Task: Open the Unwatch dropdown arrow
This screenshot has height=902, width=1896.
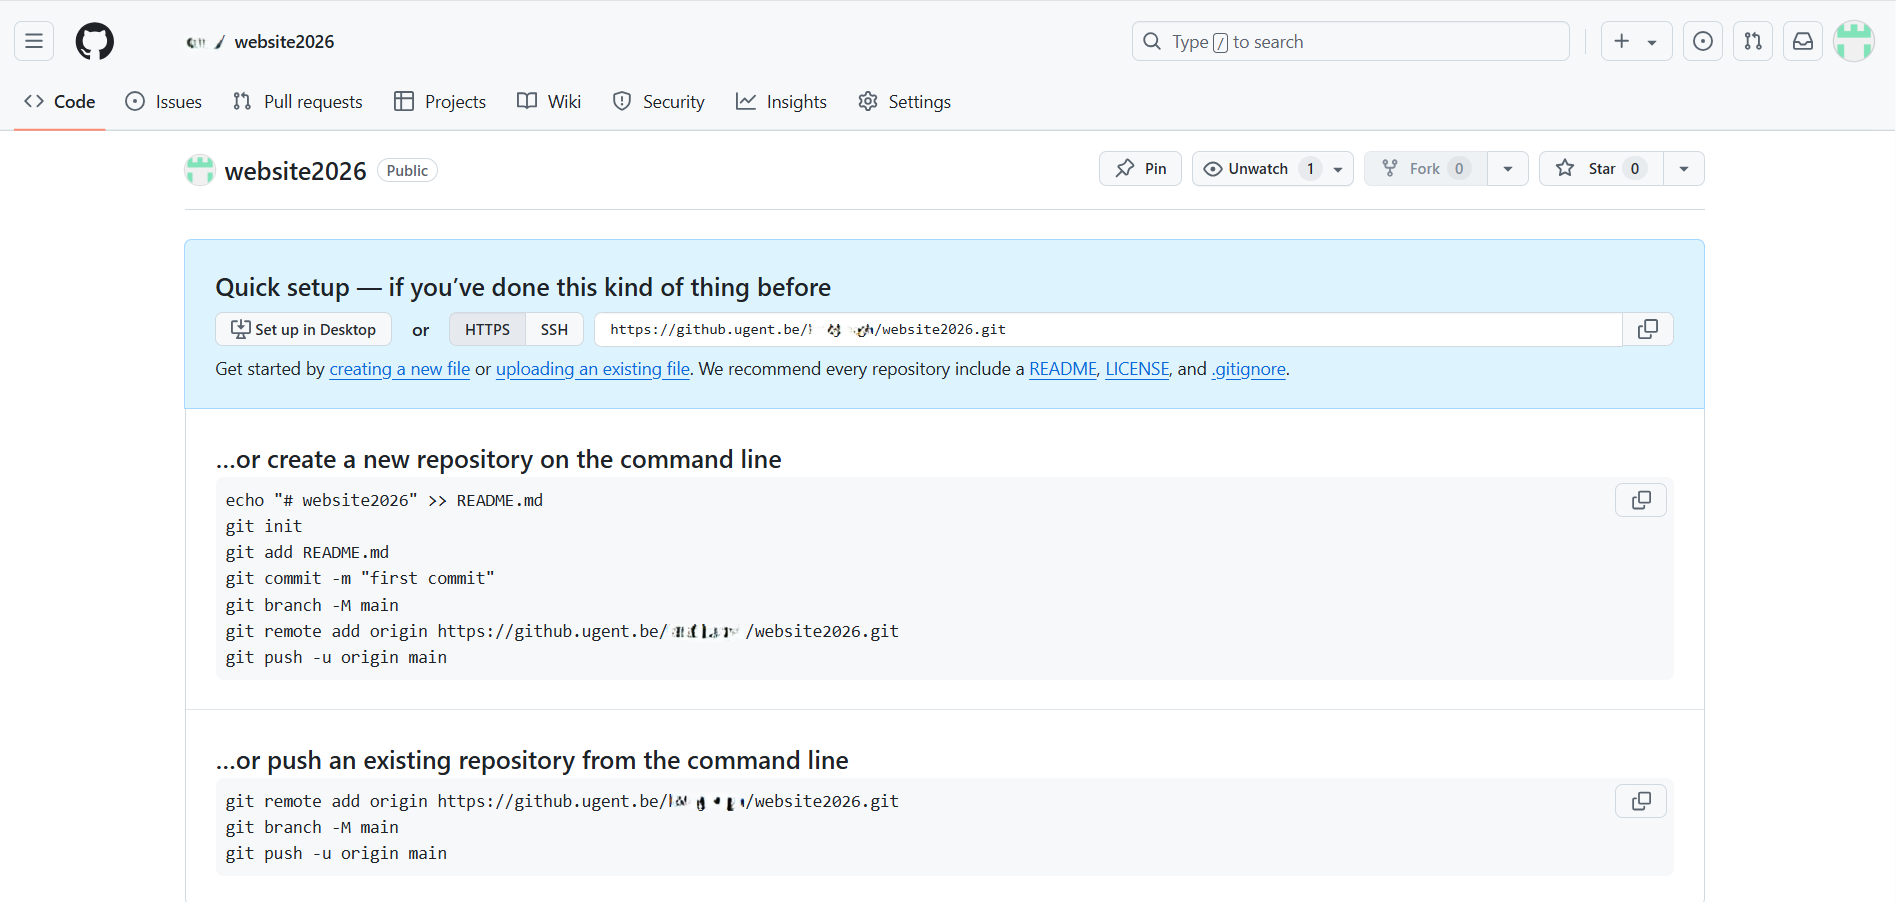Action: coord(1339,168)
